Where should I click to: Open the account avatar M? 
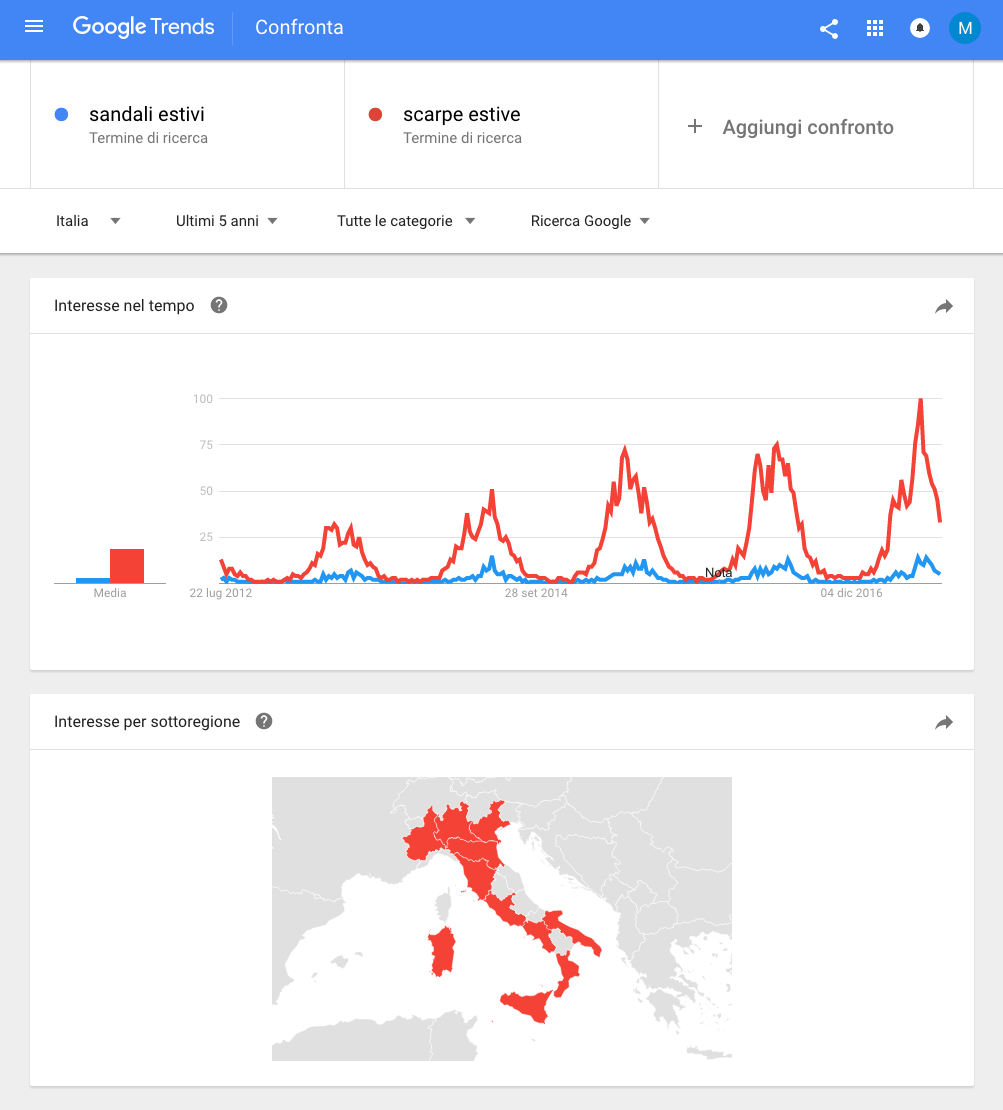[x=965, y=28]
